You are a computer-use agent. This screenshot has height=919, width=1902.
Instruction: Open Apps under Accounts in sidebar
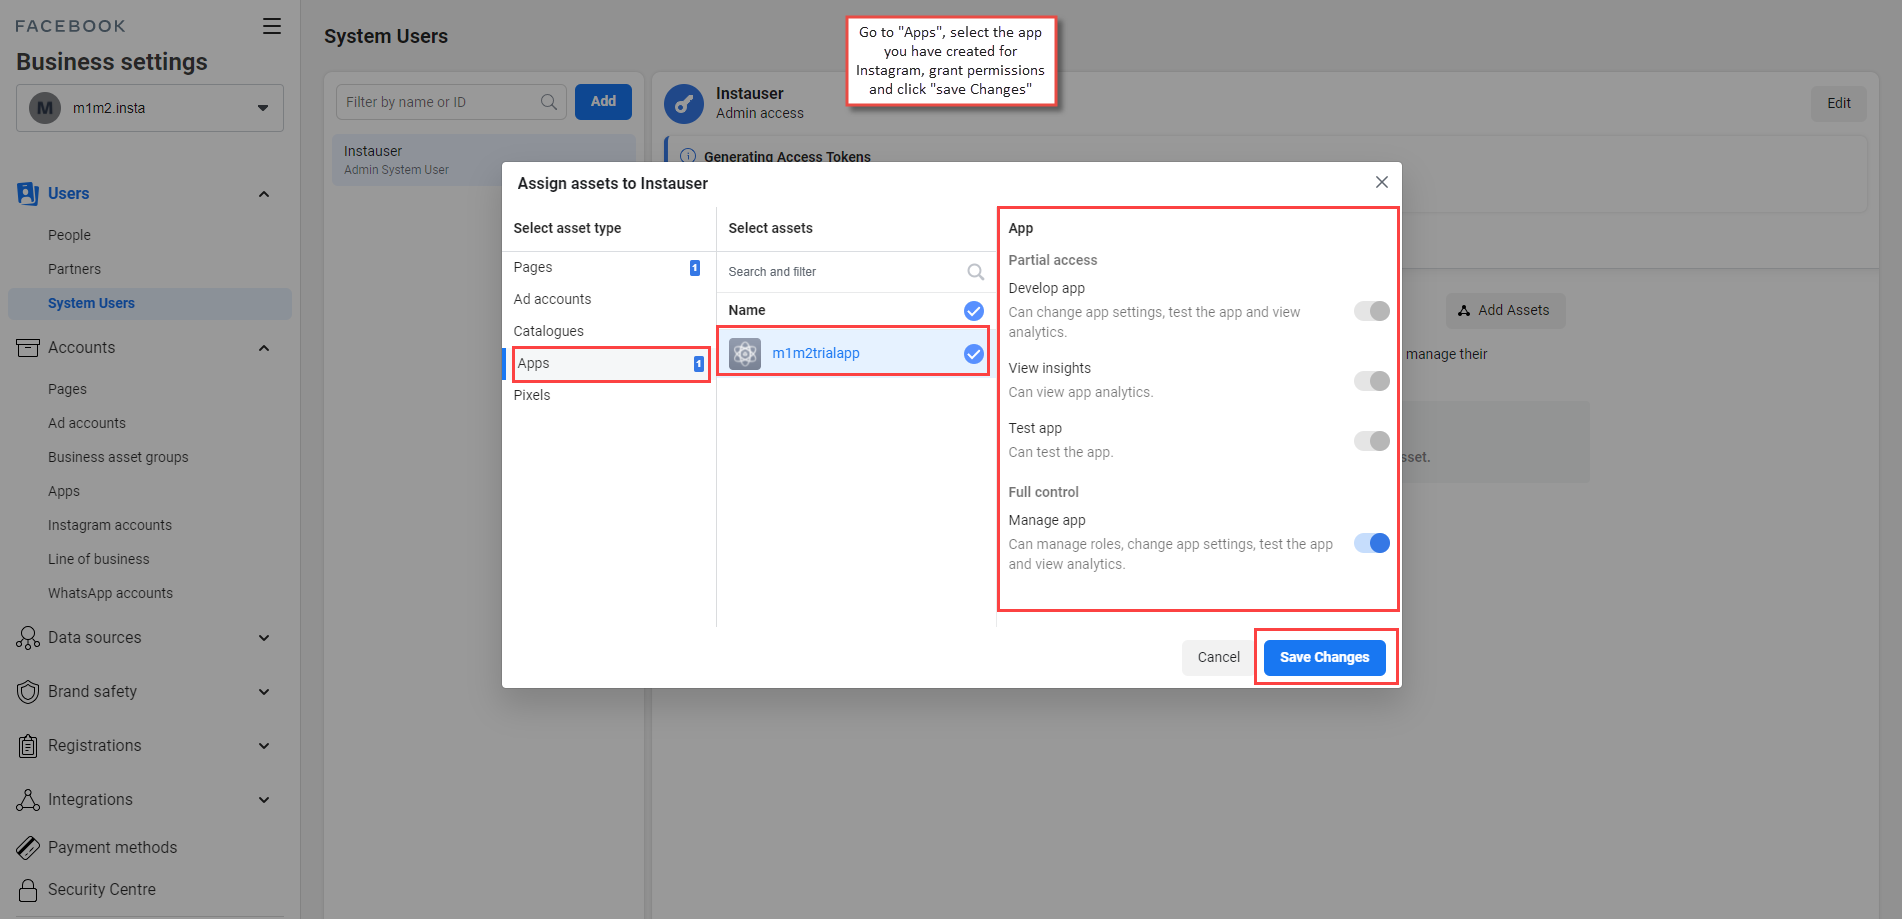click(64, 491)
